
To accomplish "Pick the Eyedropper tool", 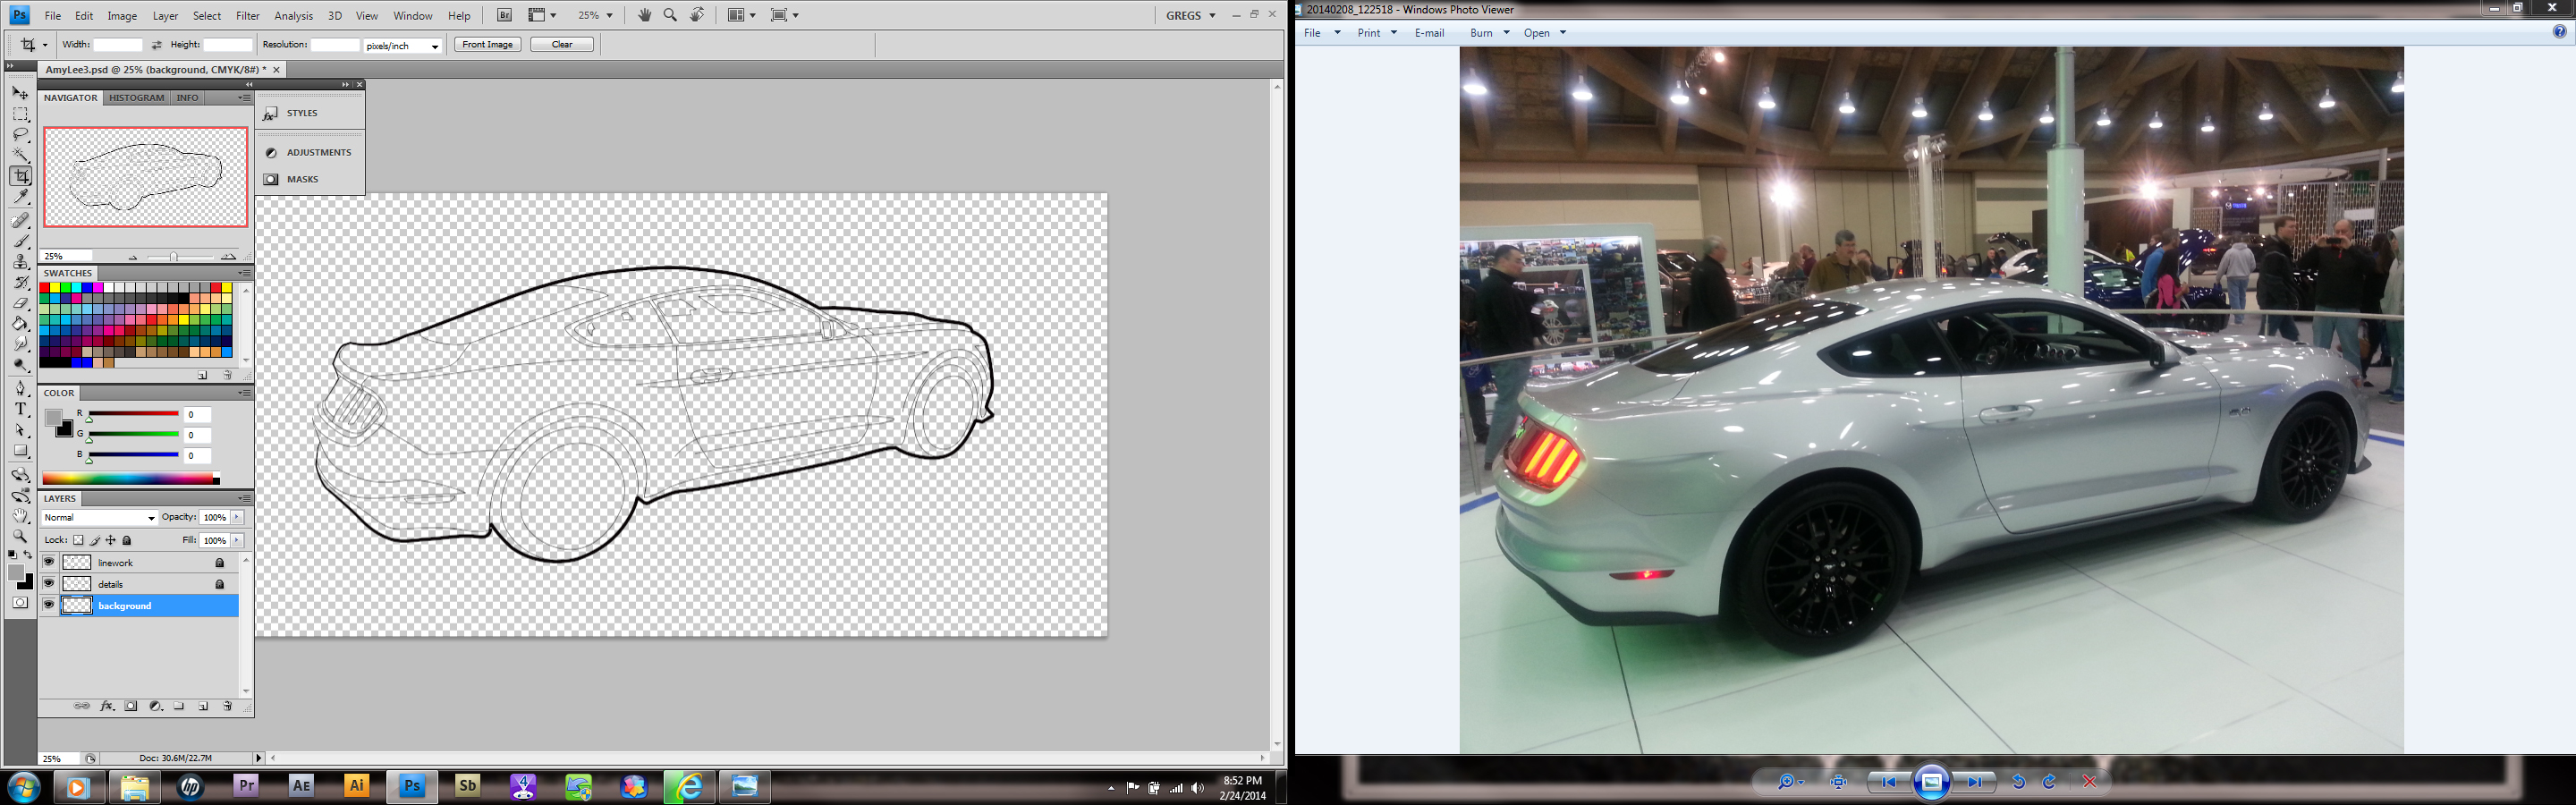I will pyautogui.click(x=20, y=198).
